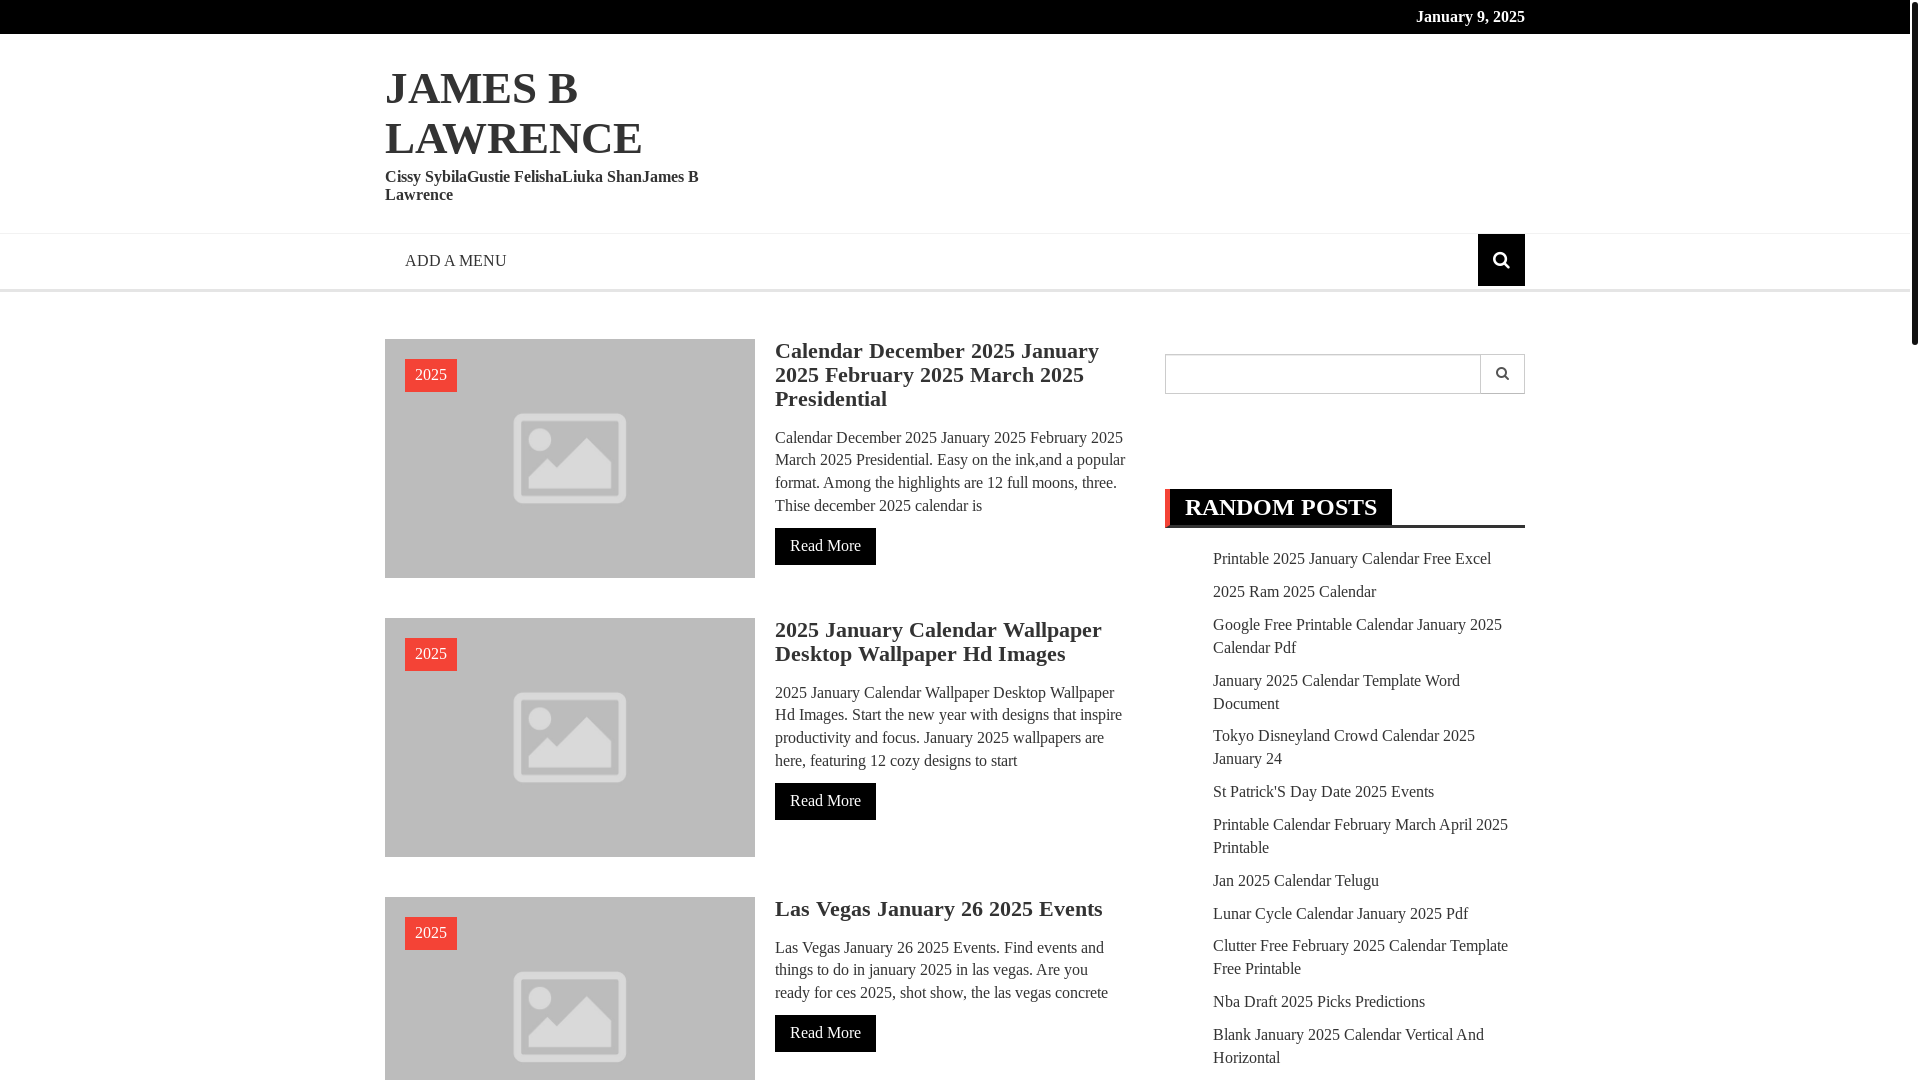This screenshot has height=1080, width=1920.
Task: Open the placeholder thumbnail of the Las Vegas post
Action: click(570, 988)
